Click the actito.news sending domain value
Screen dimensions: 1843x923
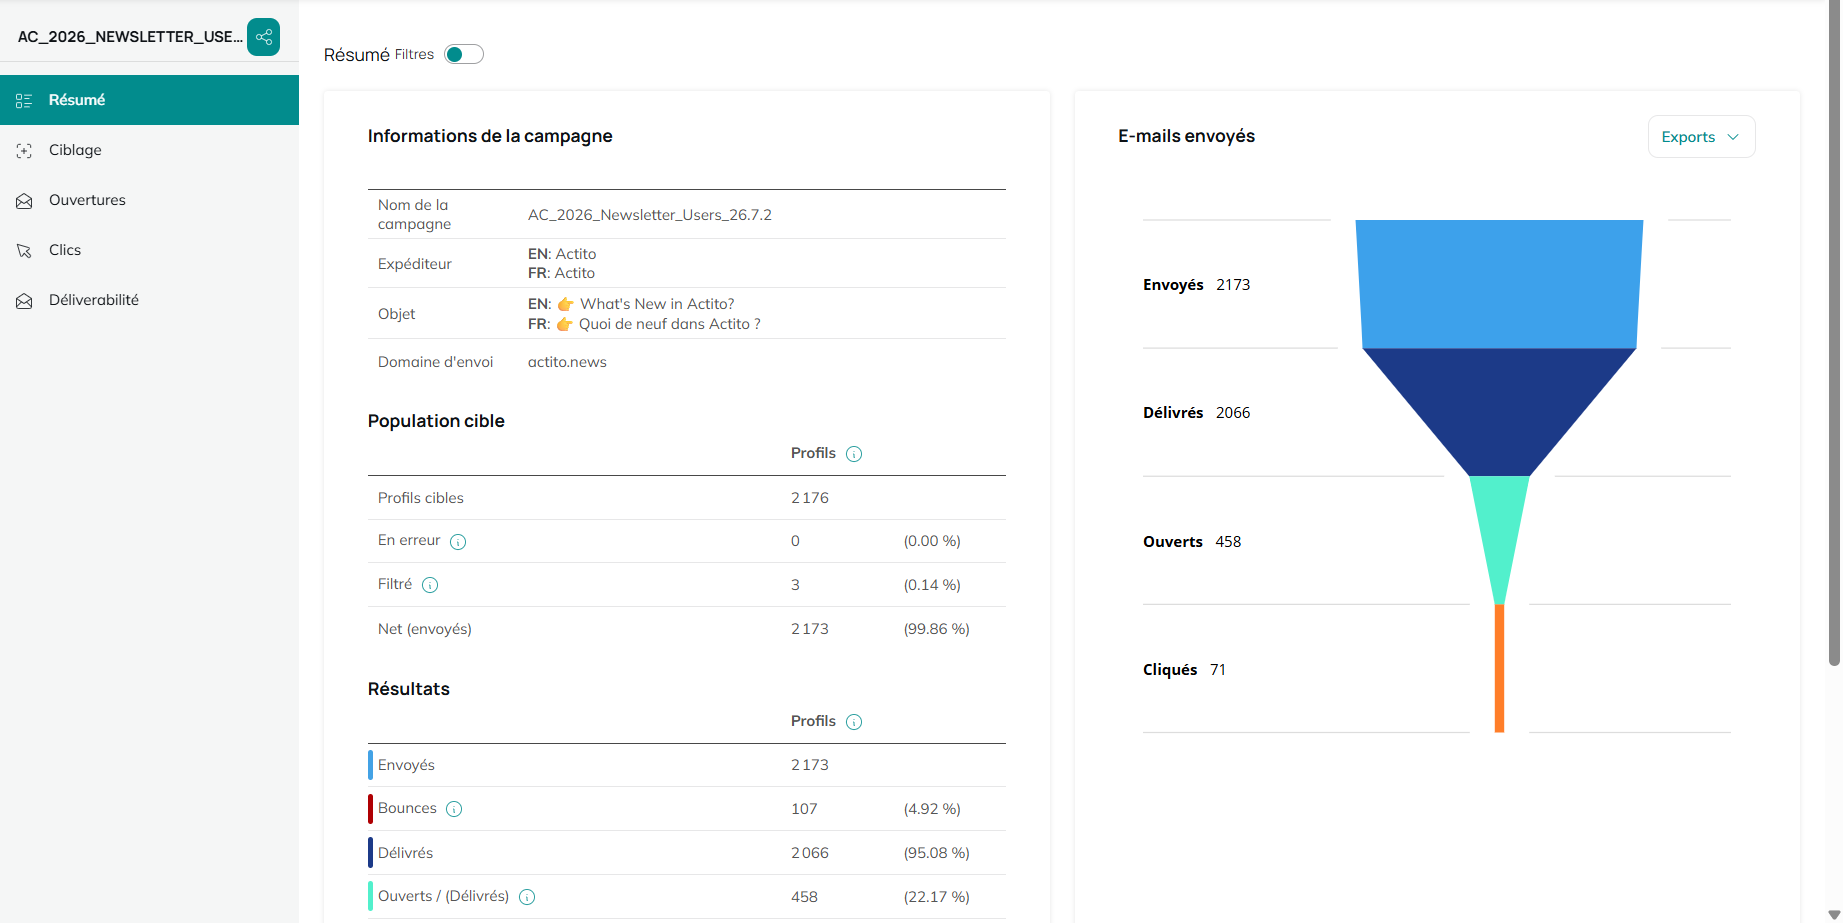[567, 362]
